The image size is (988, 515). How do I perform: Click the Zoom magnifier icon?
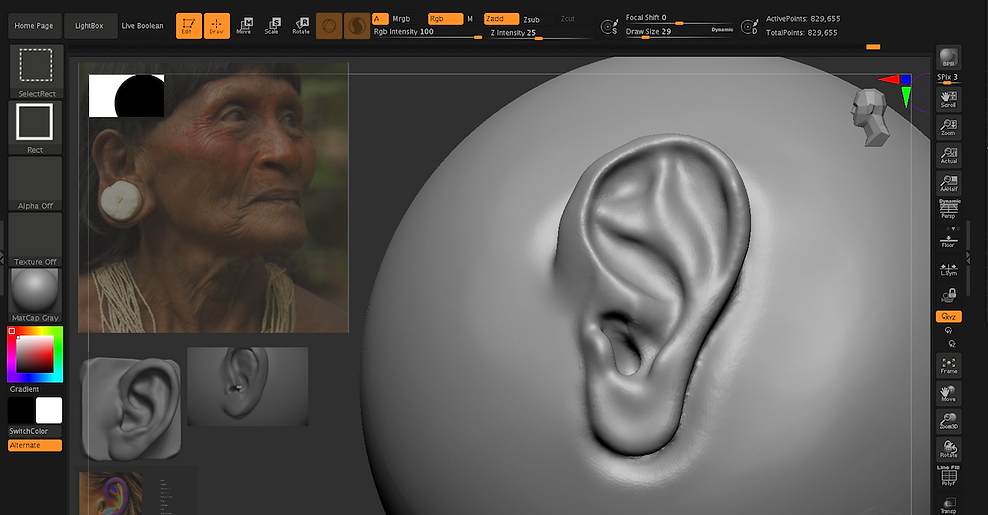(948, 127)
